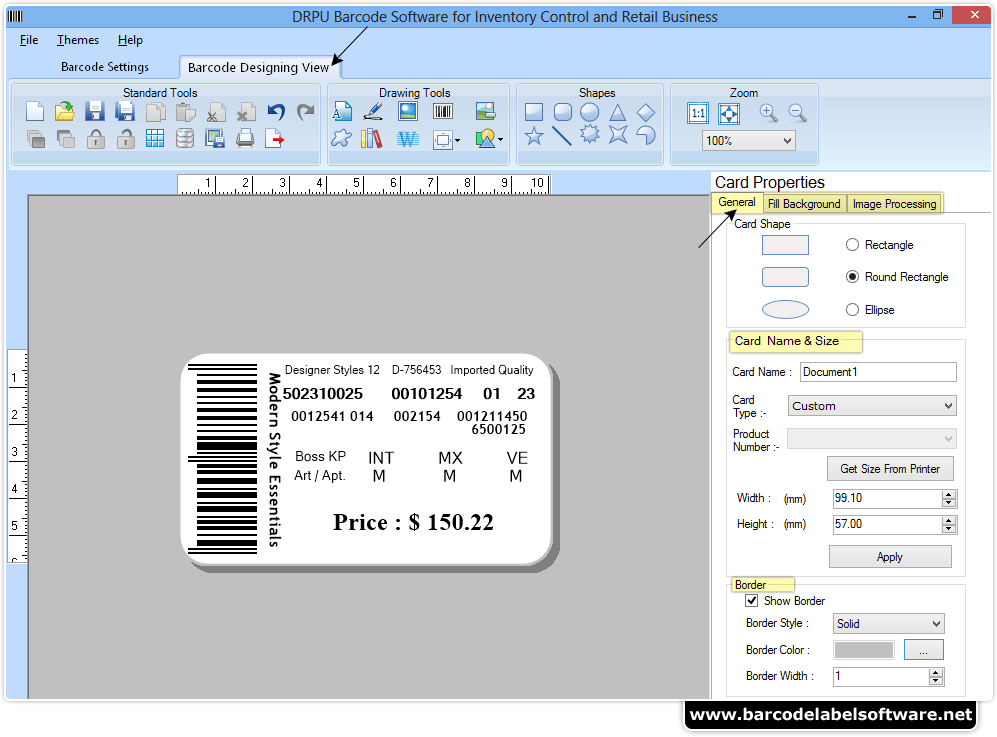Click the gray Border Color swatch
Image resolution: width=997 pixels, height=737 pixels.
tap(863, 650)
